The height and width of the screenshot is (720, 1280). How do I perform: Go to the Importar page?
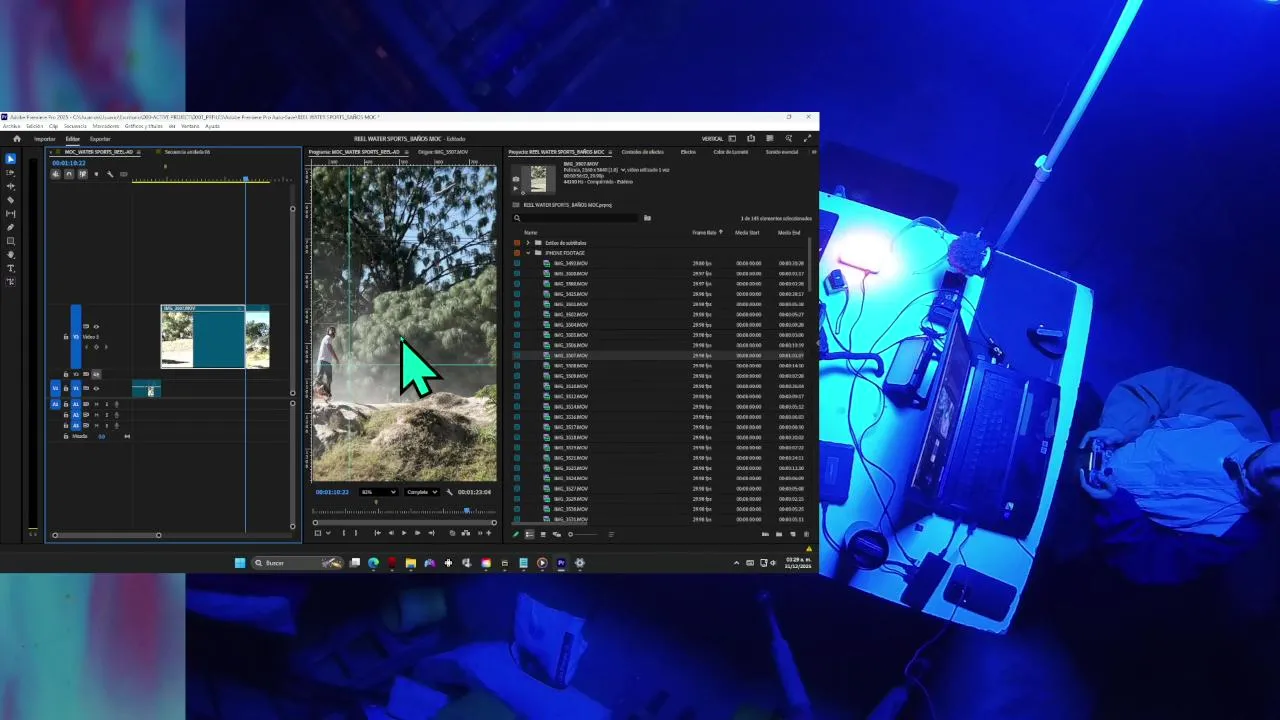[45, 139]
